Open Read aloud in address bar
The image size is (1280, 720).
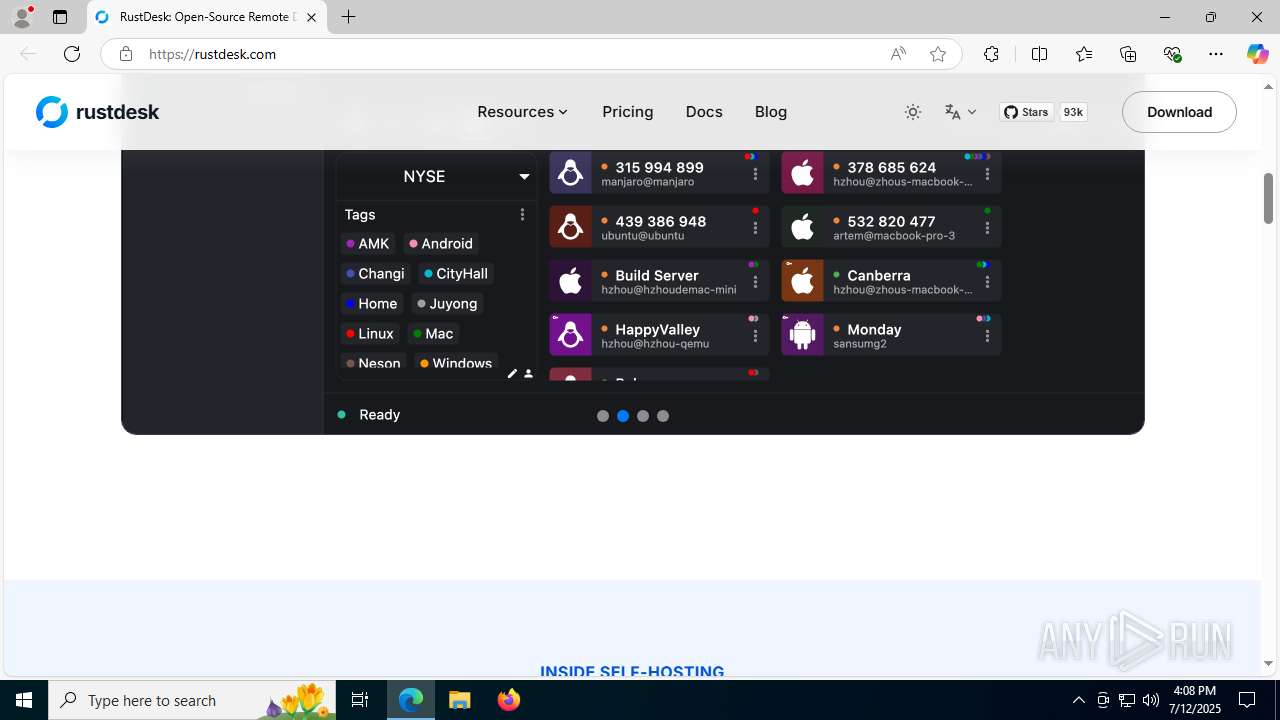pos(898,54)
